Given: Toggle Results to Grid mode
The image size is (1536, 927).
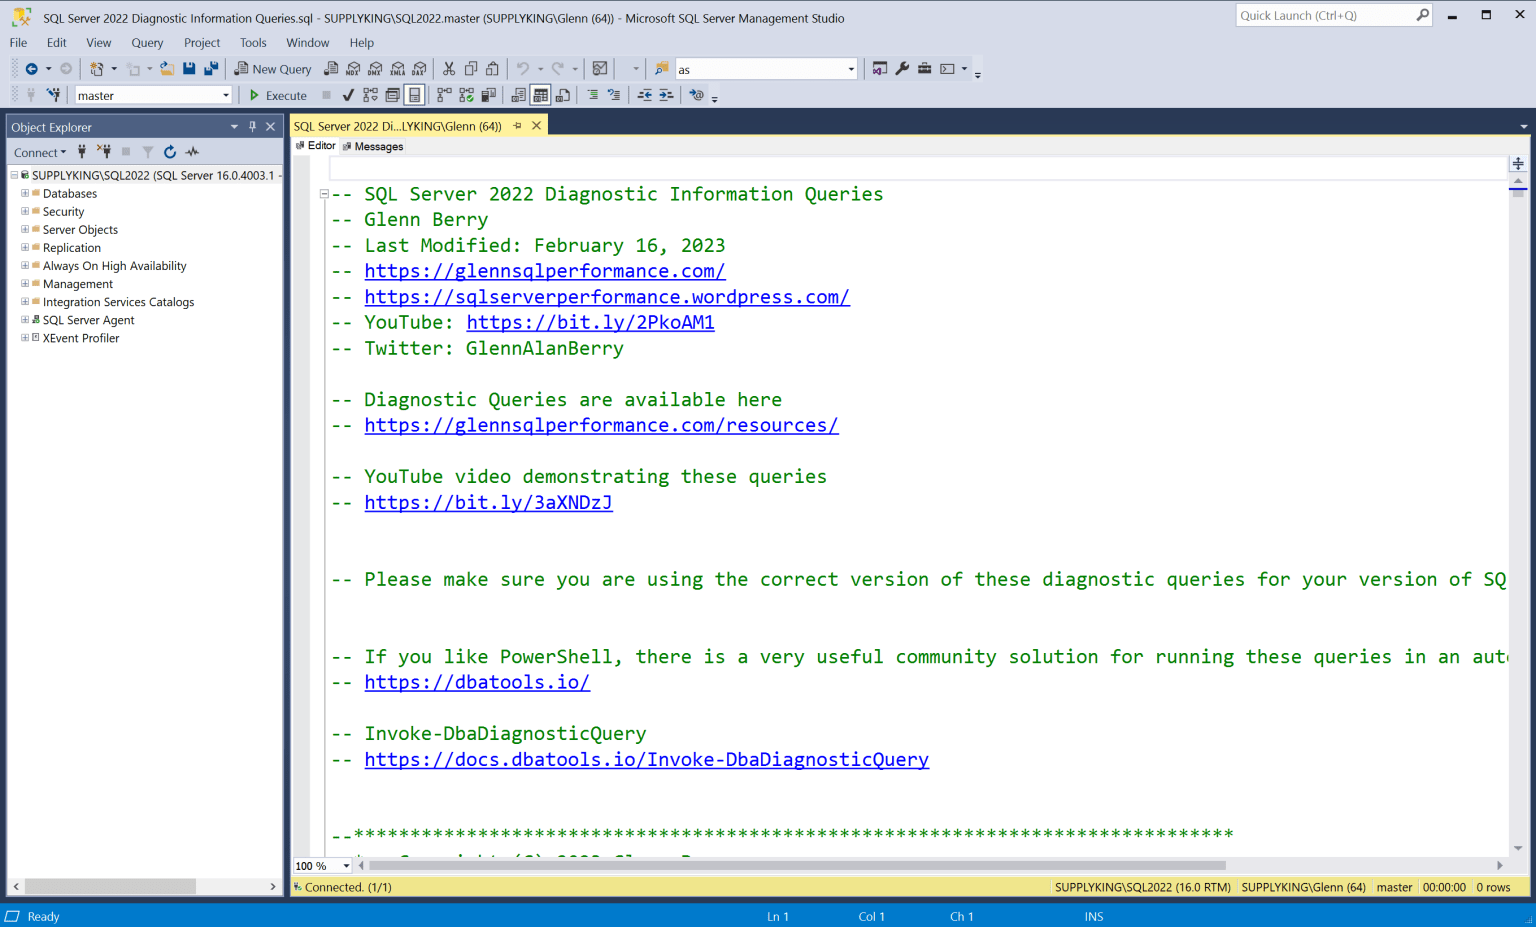Looking at the screenshot, I should coord(541,94).
